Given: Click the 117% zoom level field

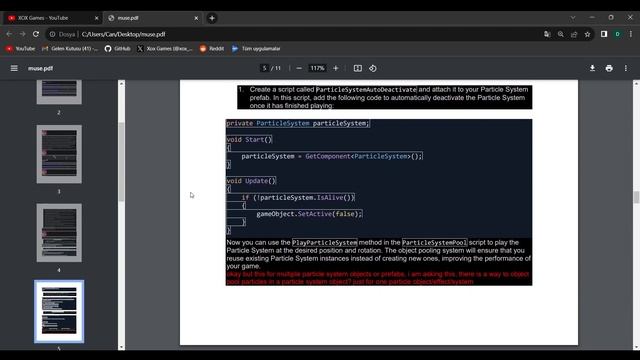Looking at the screenshot, I should click(x=317, y=68).
